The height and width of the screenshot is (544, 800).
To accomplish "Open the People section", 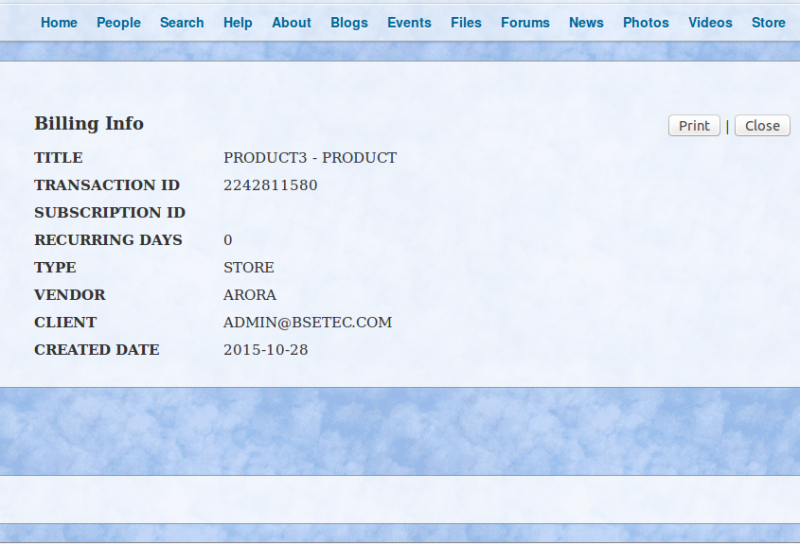I will [x=118, y=23].
